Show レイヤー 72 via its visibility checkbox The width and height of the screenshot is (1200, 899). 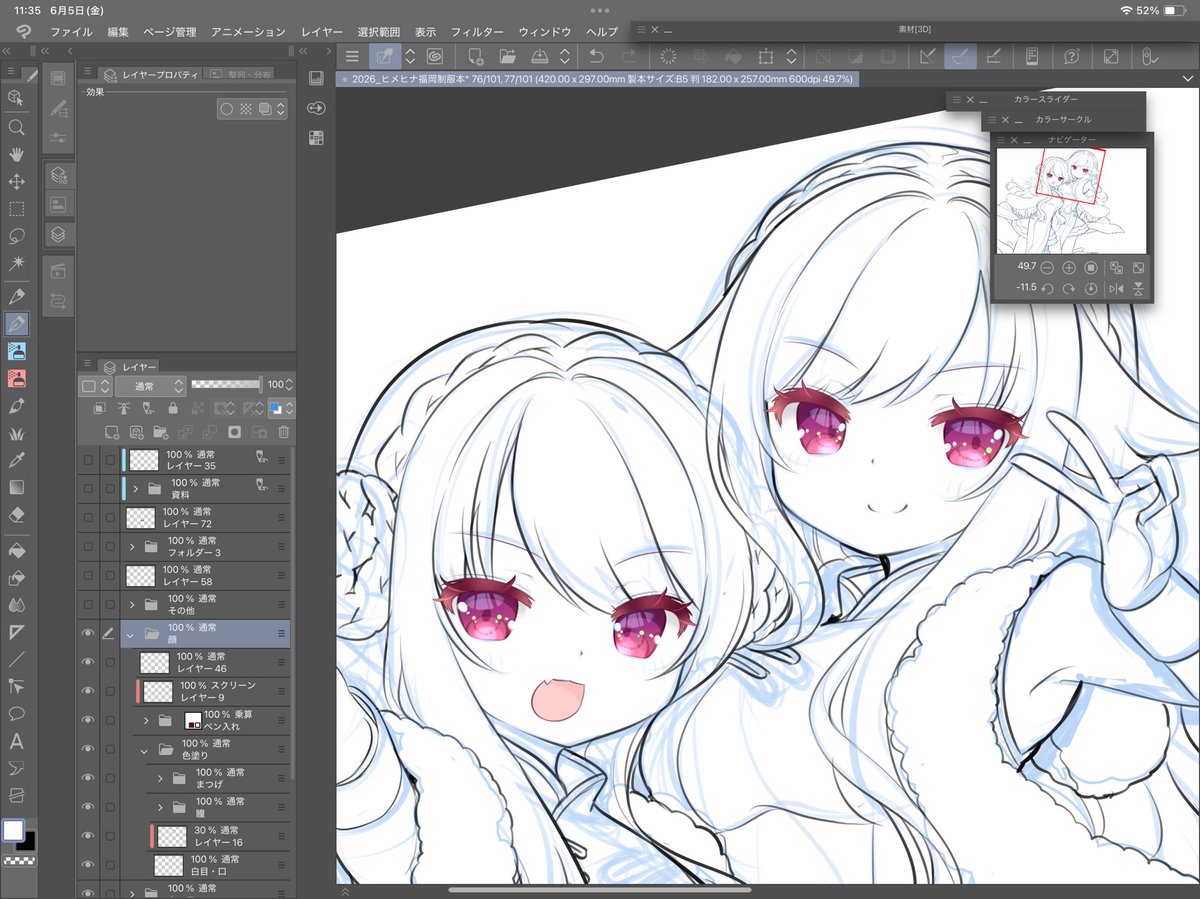[88, 518]
